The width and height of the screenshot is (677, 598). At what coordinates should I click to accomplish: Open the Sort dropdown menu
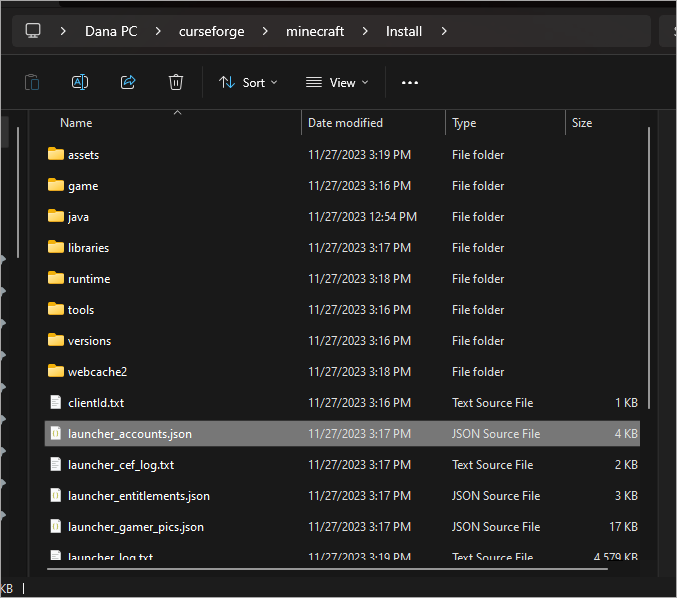point(248,82)
